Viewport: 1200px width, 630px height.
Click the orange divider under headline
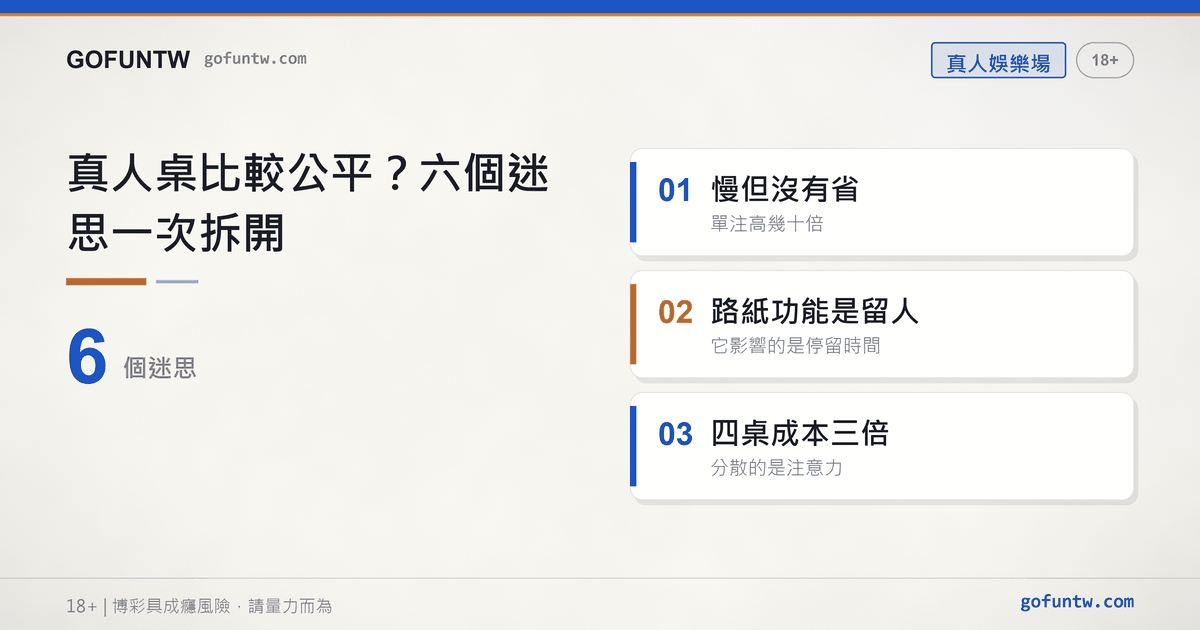tap(106, 282)
